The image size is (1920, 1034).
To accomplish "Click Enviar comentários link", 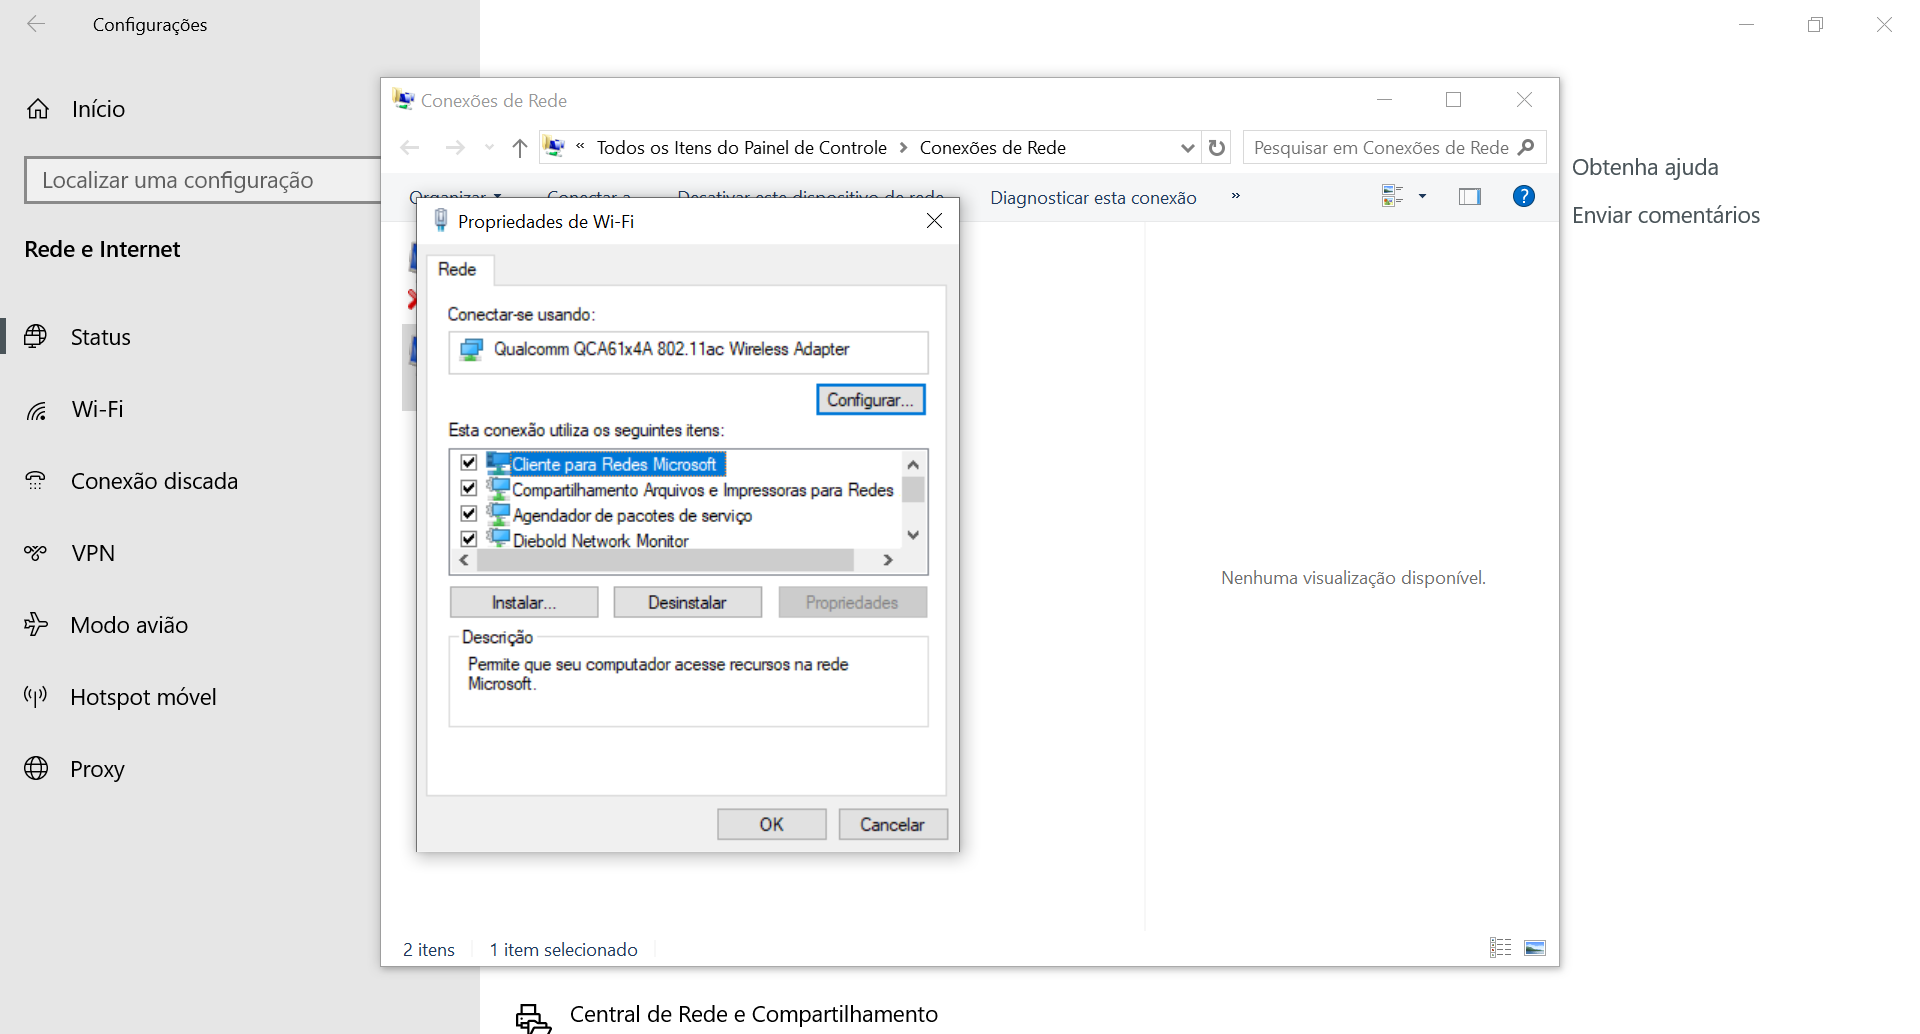I will pyautogui.click(x=1666, y=215).
